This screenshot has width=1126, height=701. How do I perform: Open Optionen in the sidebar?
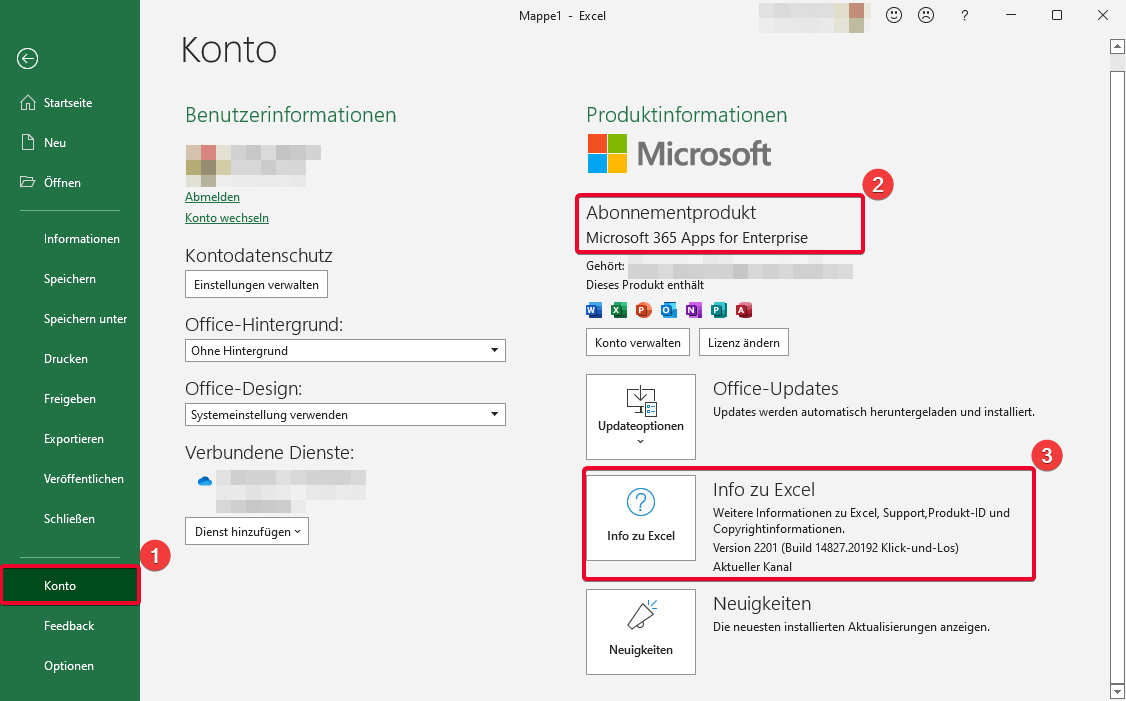[x=70, y=666]
